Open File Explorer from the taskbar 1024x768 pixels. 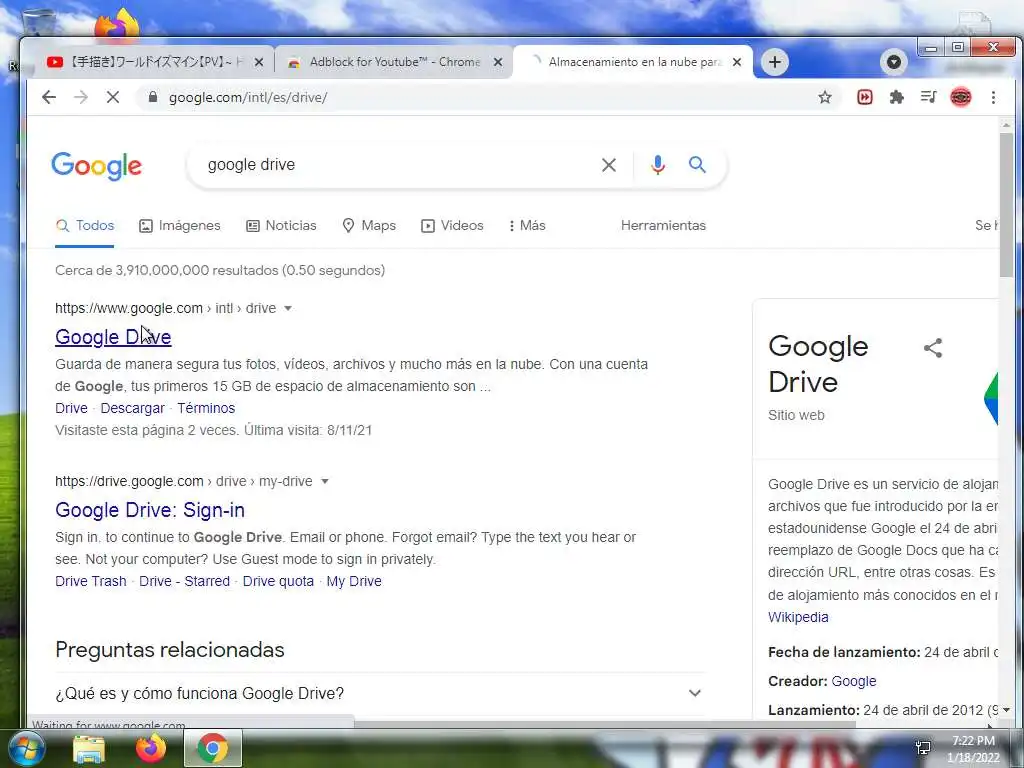pyautogui.click(x=89, y=749)
